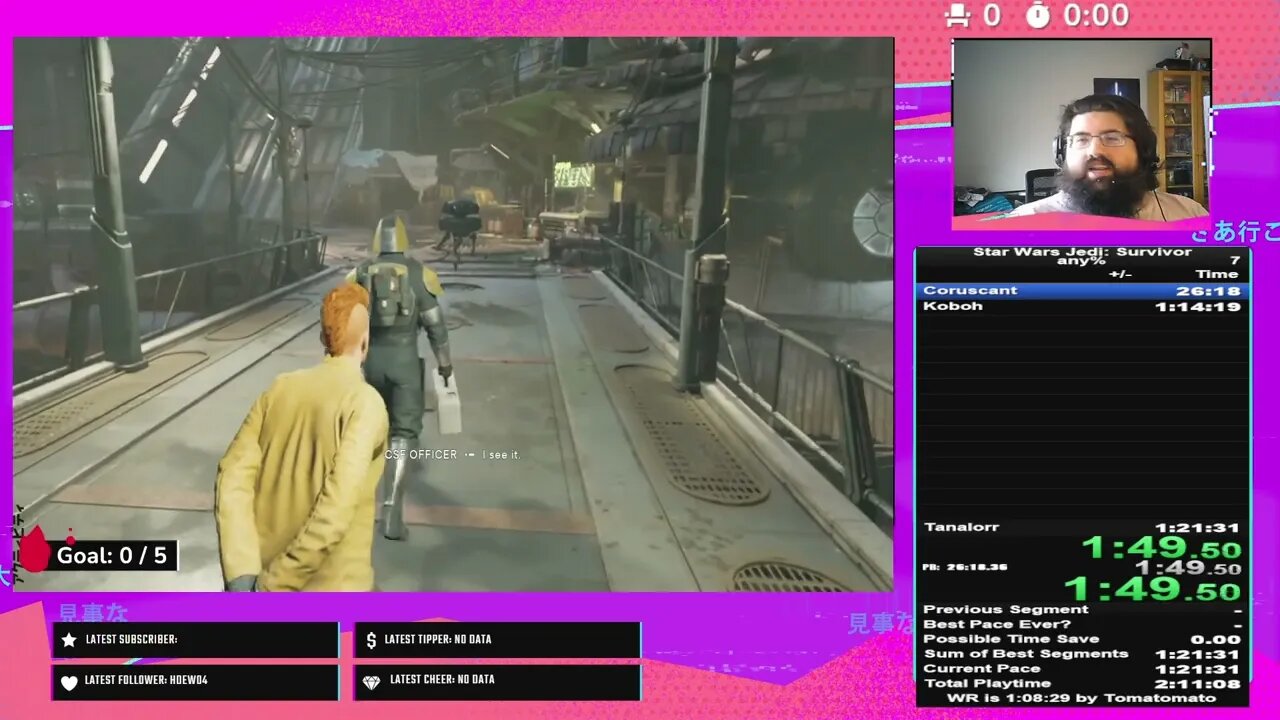This screenshot has width=1280, height=720.
Task: Select the Coruscant split row
Action: 1082,291
